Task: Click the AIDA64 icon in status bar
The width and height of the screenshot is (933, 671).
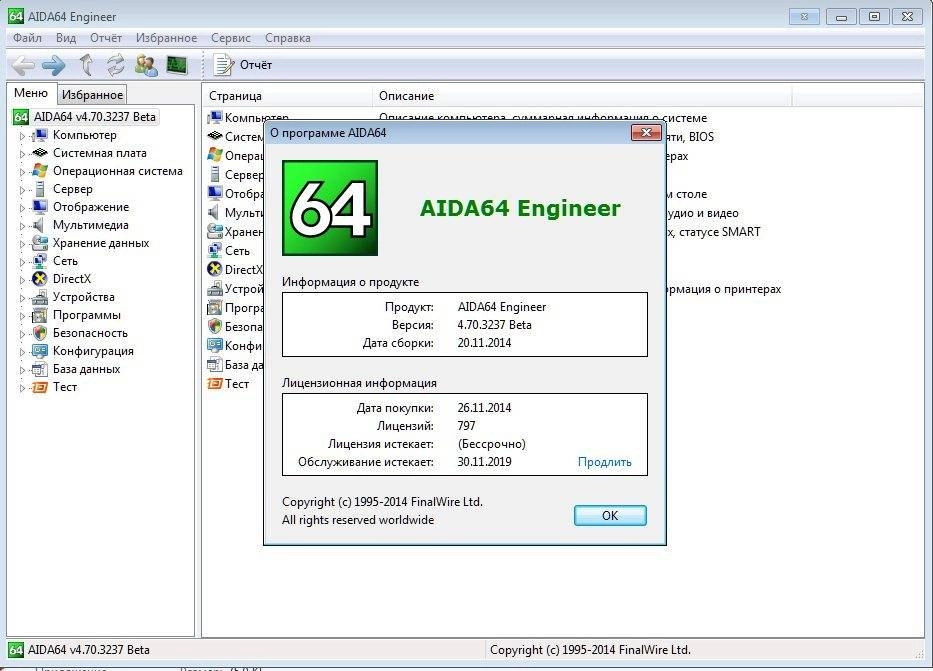Action: coord(15,650)
